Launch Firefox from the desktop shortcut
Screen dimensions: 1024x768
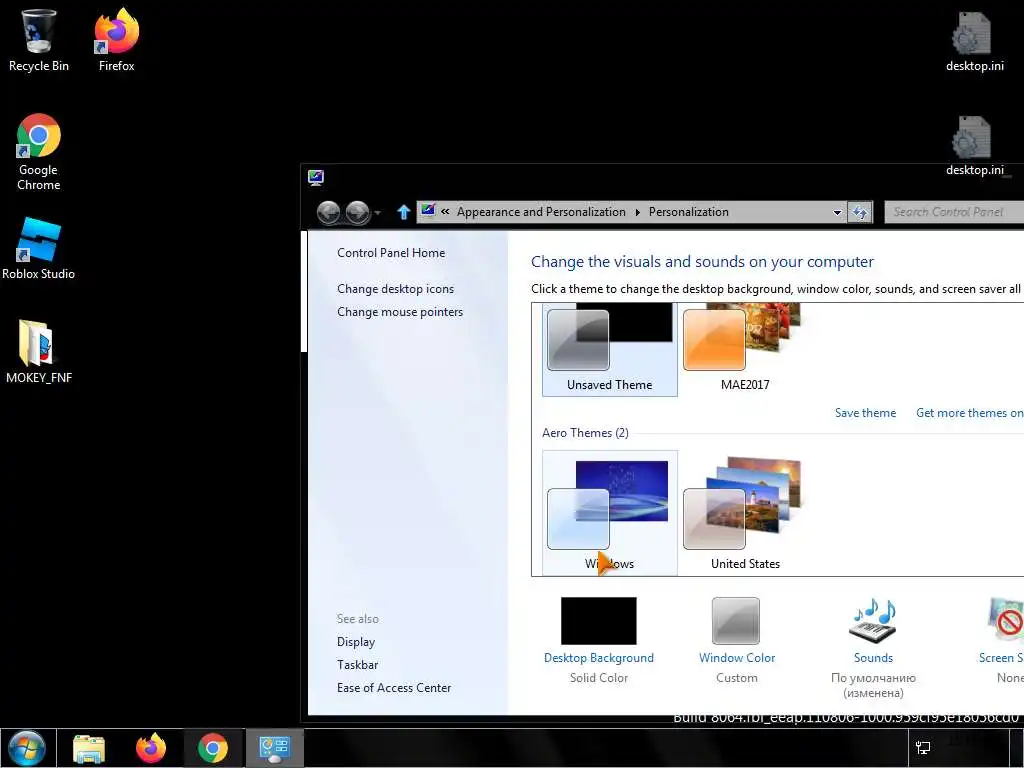(x=116, y=40)
